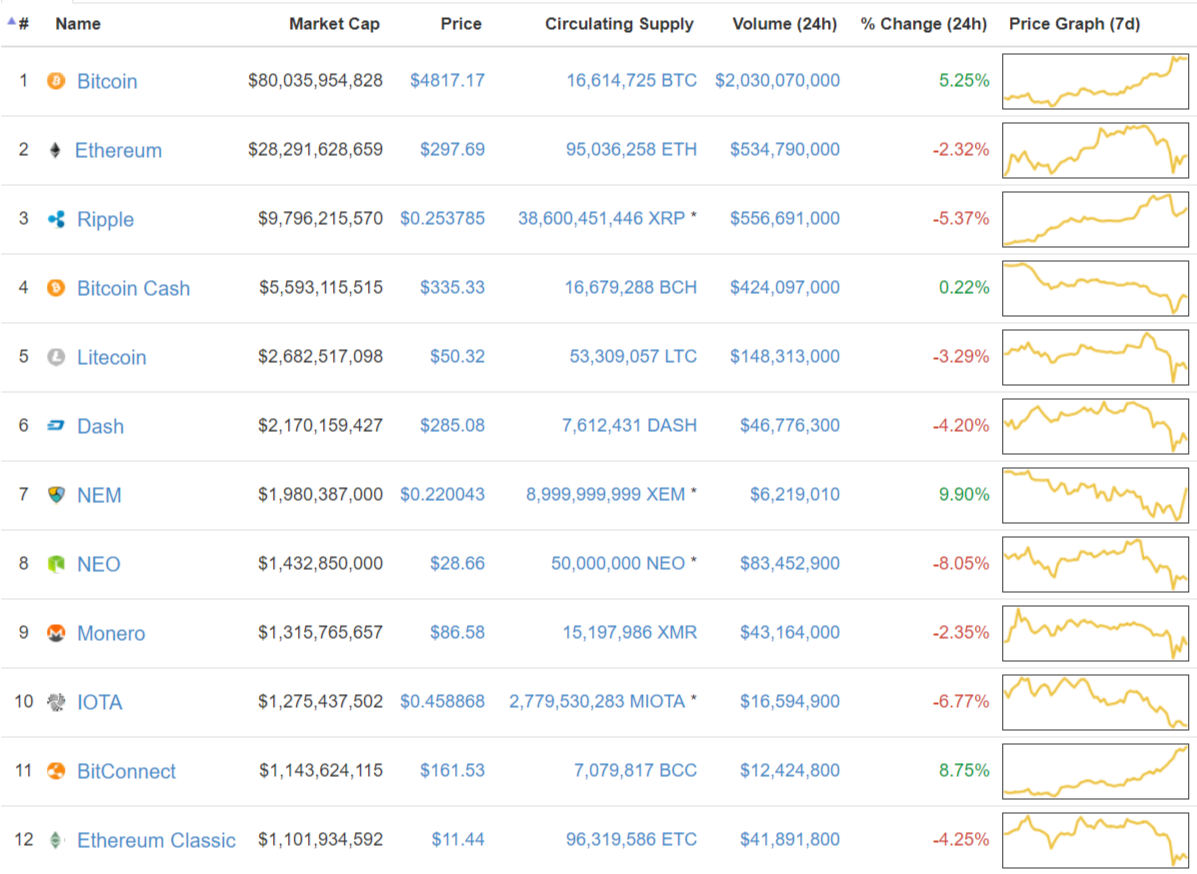Sort table by Volume (24h) header
1197x874 pixels.
(x=784, y=24)
